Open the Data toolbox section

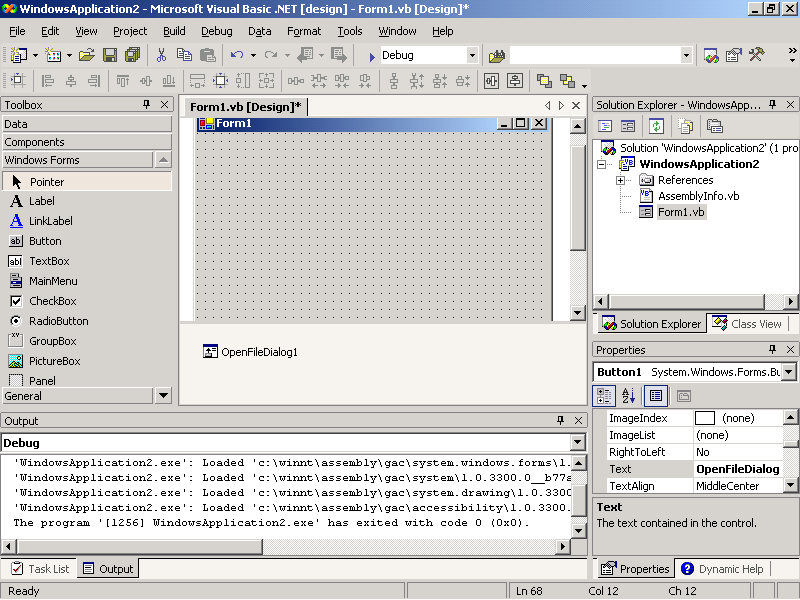coord(87,124)
